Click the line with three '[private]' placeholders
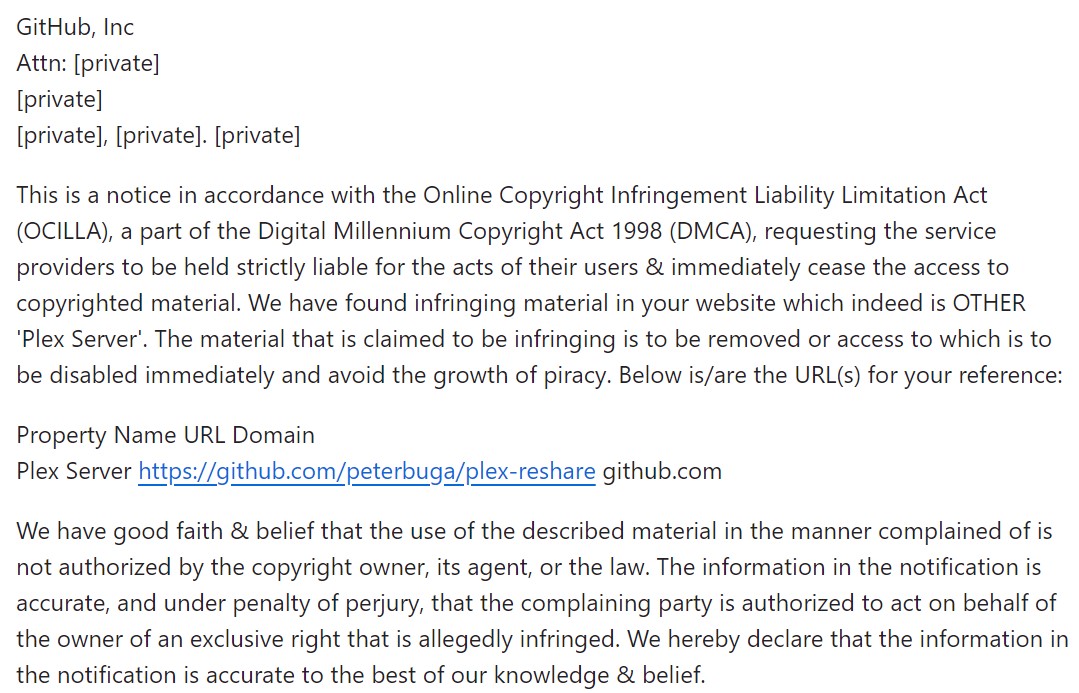1079x693 pixels. 158,135
